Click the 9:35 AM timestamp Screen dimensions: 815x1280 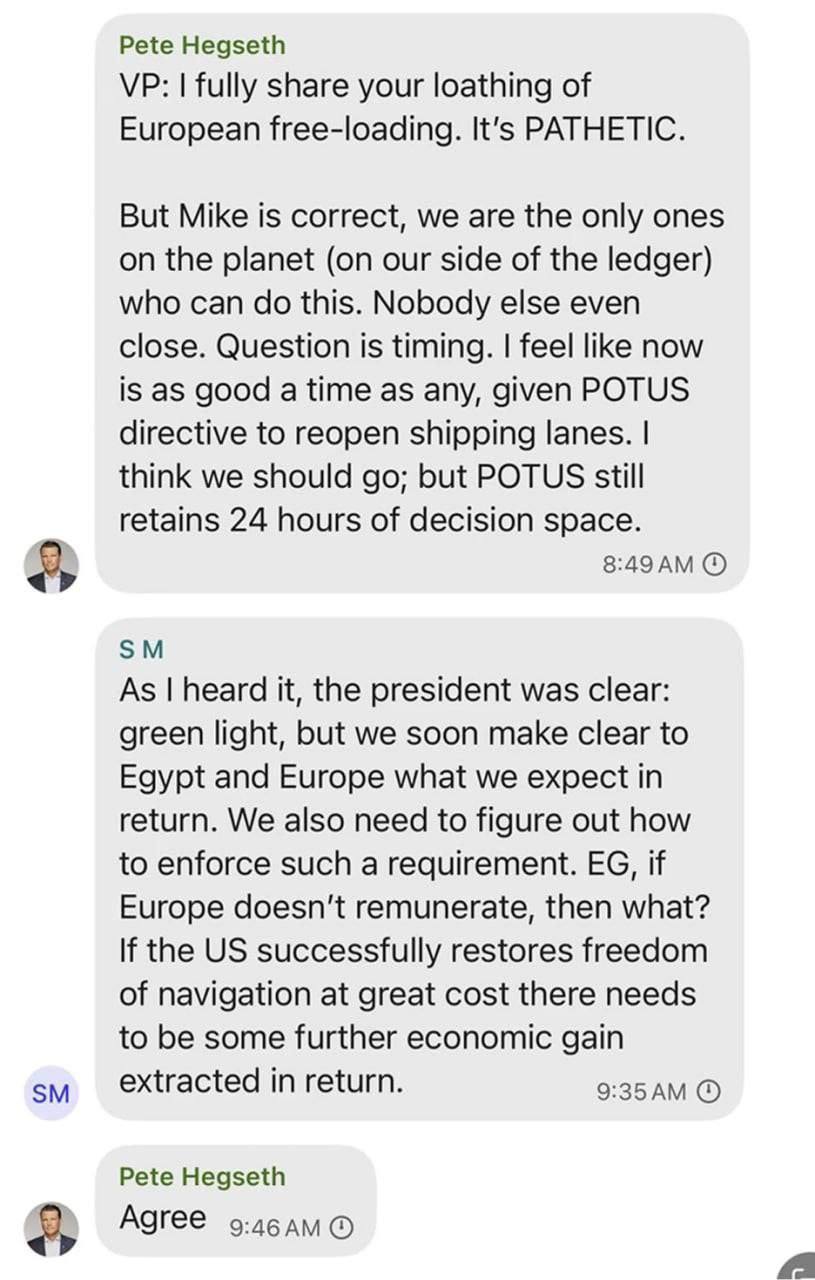point(641,1092)
